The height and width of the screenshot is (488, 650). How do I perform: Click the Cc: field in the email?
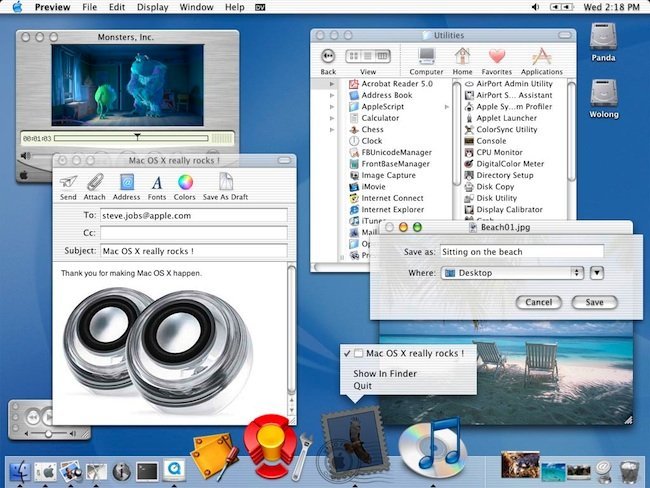tap(193, 232)
